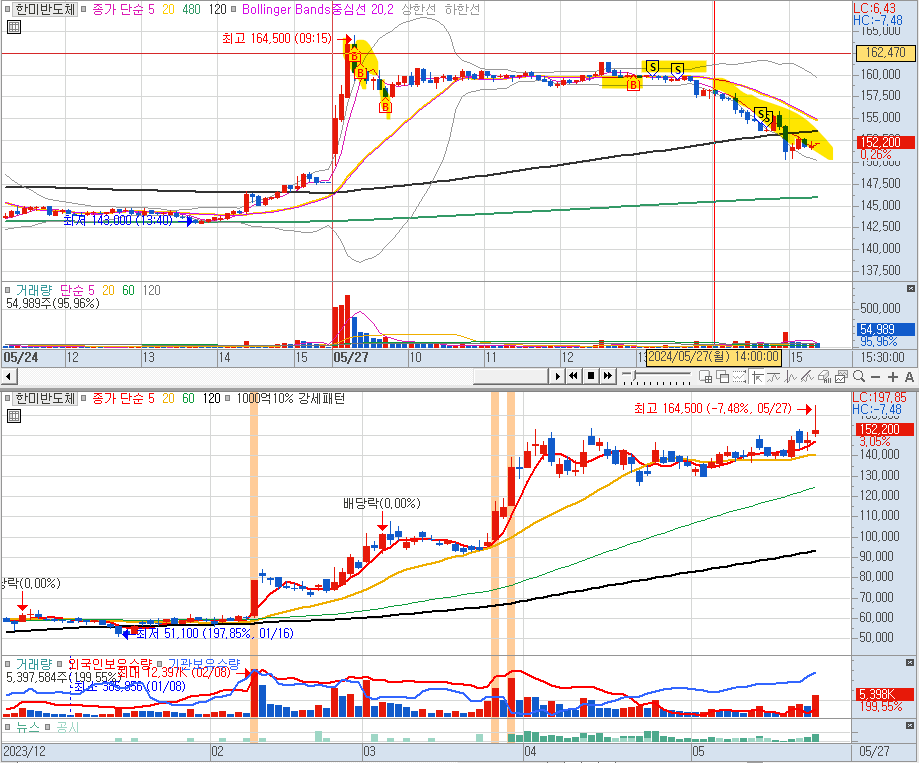The image size is (919, 763).
Task: Toggle the square marker before 거래량 단순 in top chart
Action: 8,289
